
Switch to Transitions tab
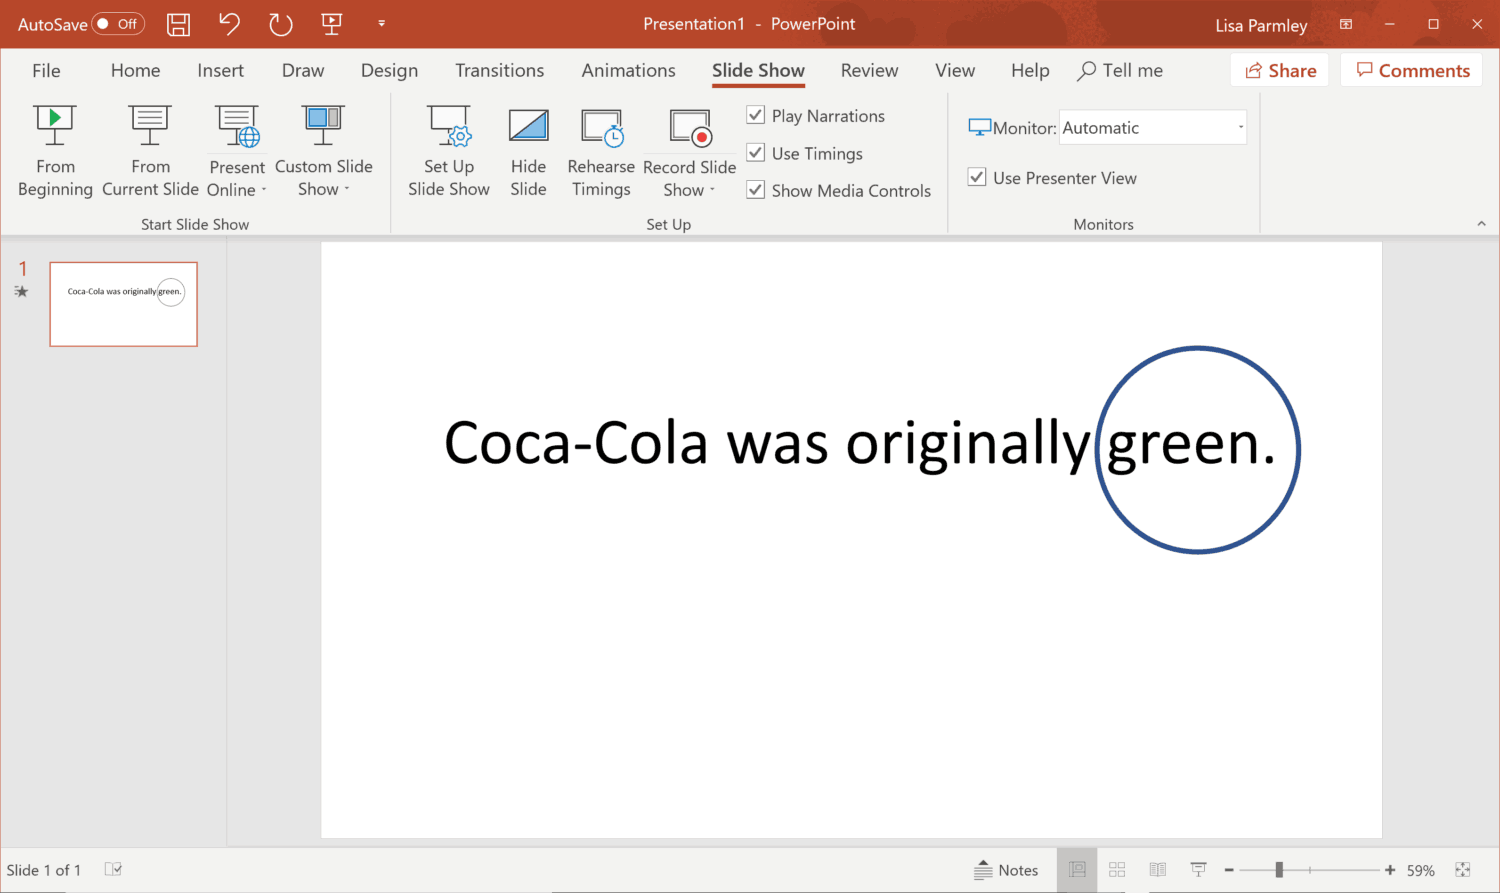[x=499, y=70]
